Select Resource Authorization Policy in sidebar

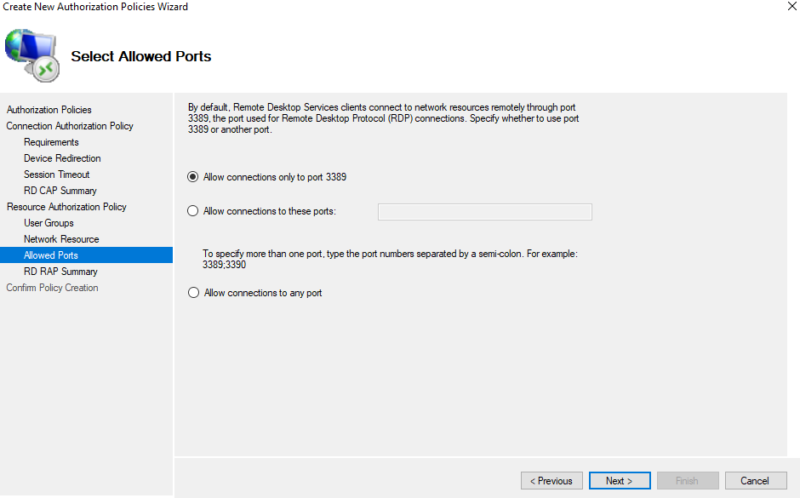pos(66,207)
